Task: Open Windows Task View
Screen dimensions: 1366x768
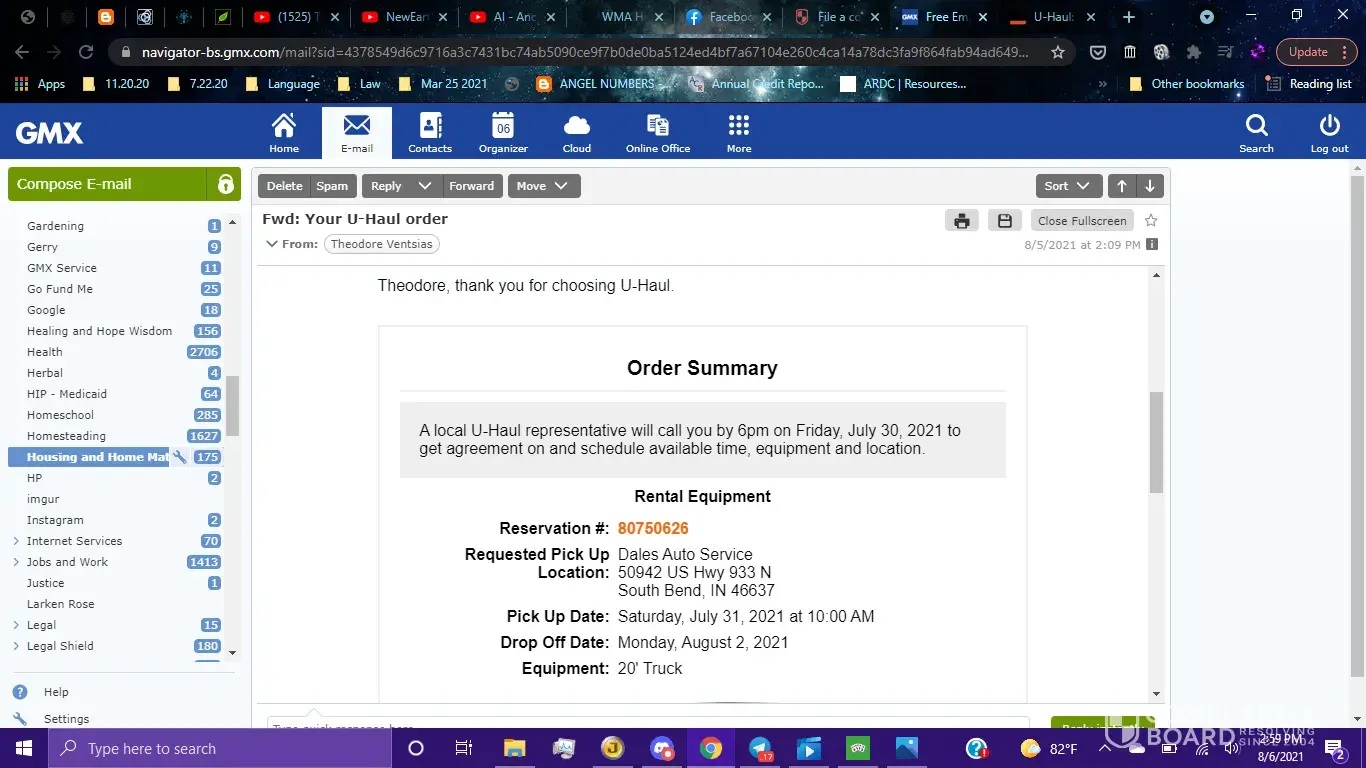Action: coord(464,748)
